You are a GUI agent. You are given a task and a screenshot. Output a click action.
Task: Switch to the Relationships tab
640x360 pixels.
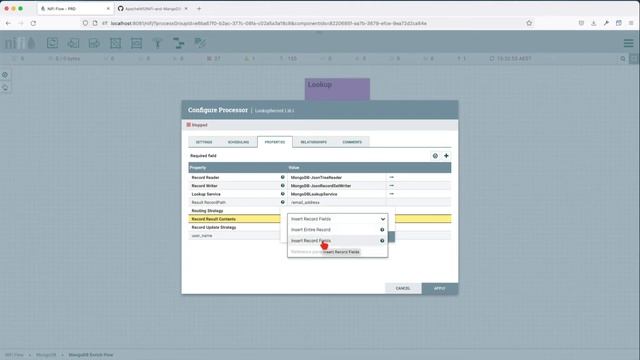tap(313, 142)
